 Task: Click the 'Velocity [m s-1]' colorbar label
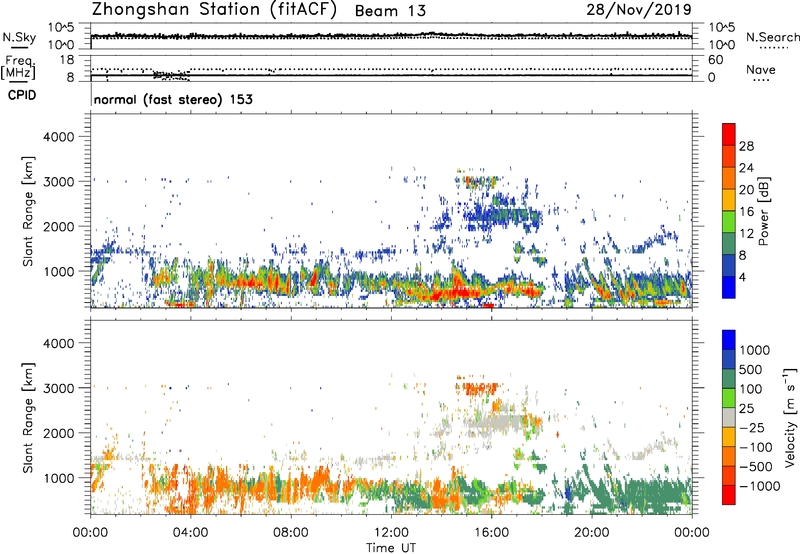(x=790, y=417)
